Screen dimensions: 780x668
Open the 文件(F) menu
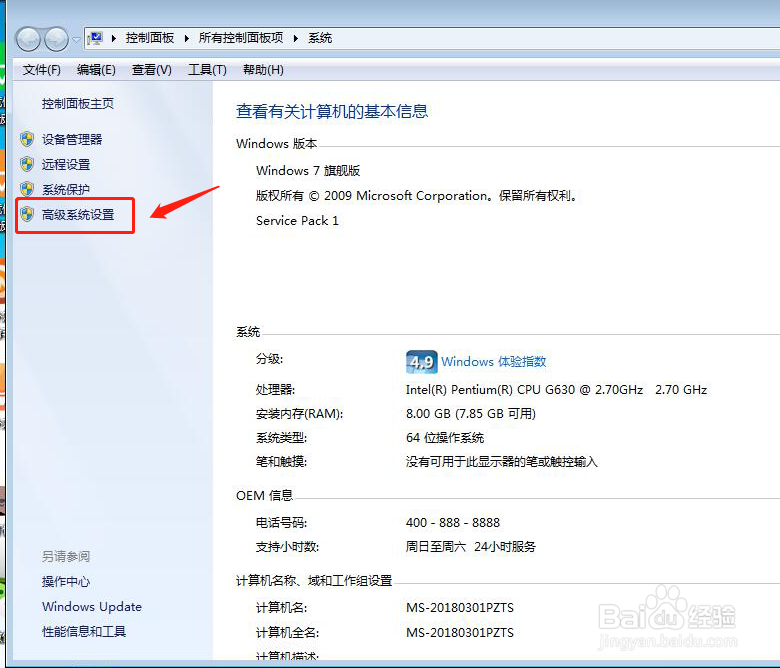(42, 70)
